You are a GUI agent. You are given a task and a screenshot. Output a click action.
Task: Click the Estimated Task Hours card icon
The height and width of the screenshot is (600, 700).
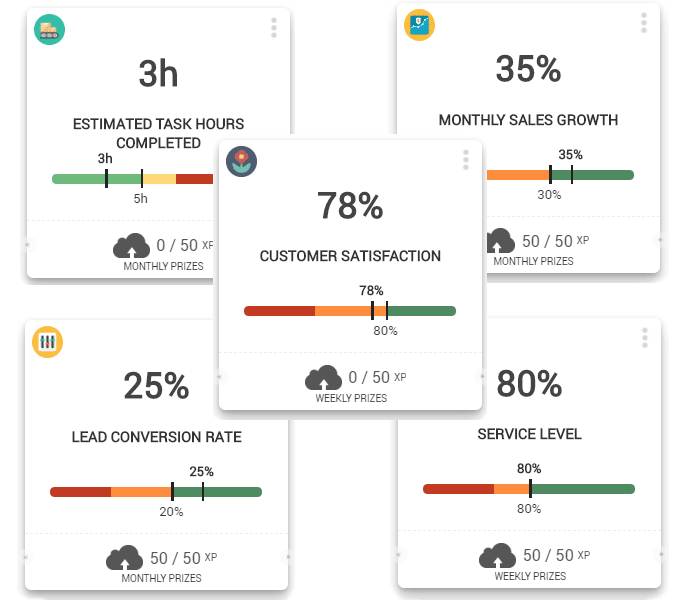48,29
